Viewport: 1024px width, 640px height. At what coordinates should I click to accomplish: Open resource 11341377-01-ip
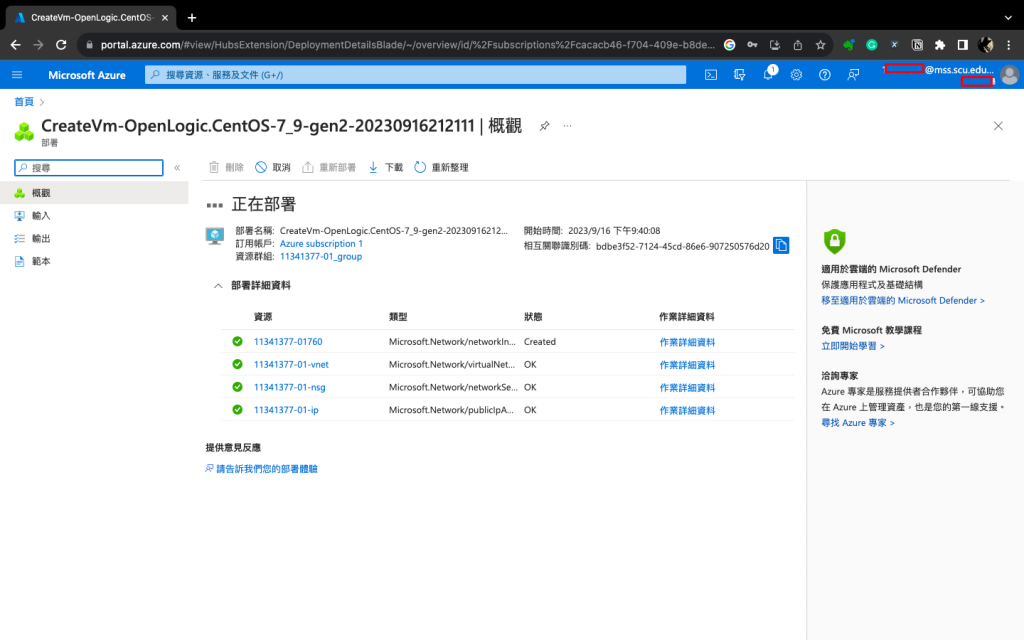click(x=286, y=410)
